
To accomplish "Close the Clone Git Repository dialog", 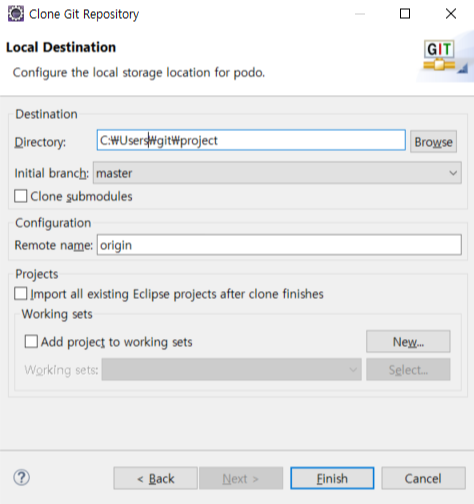I will 451,14.
